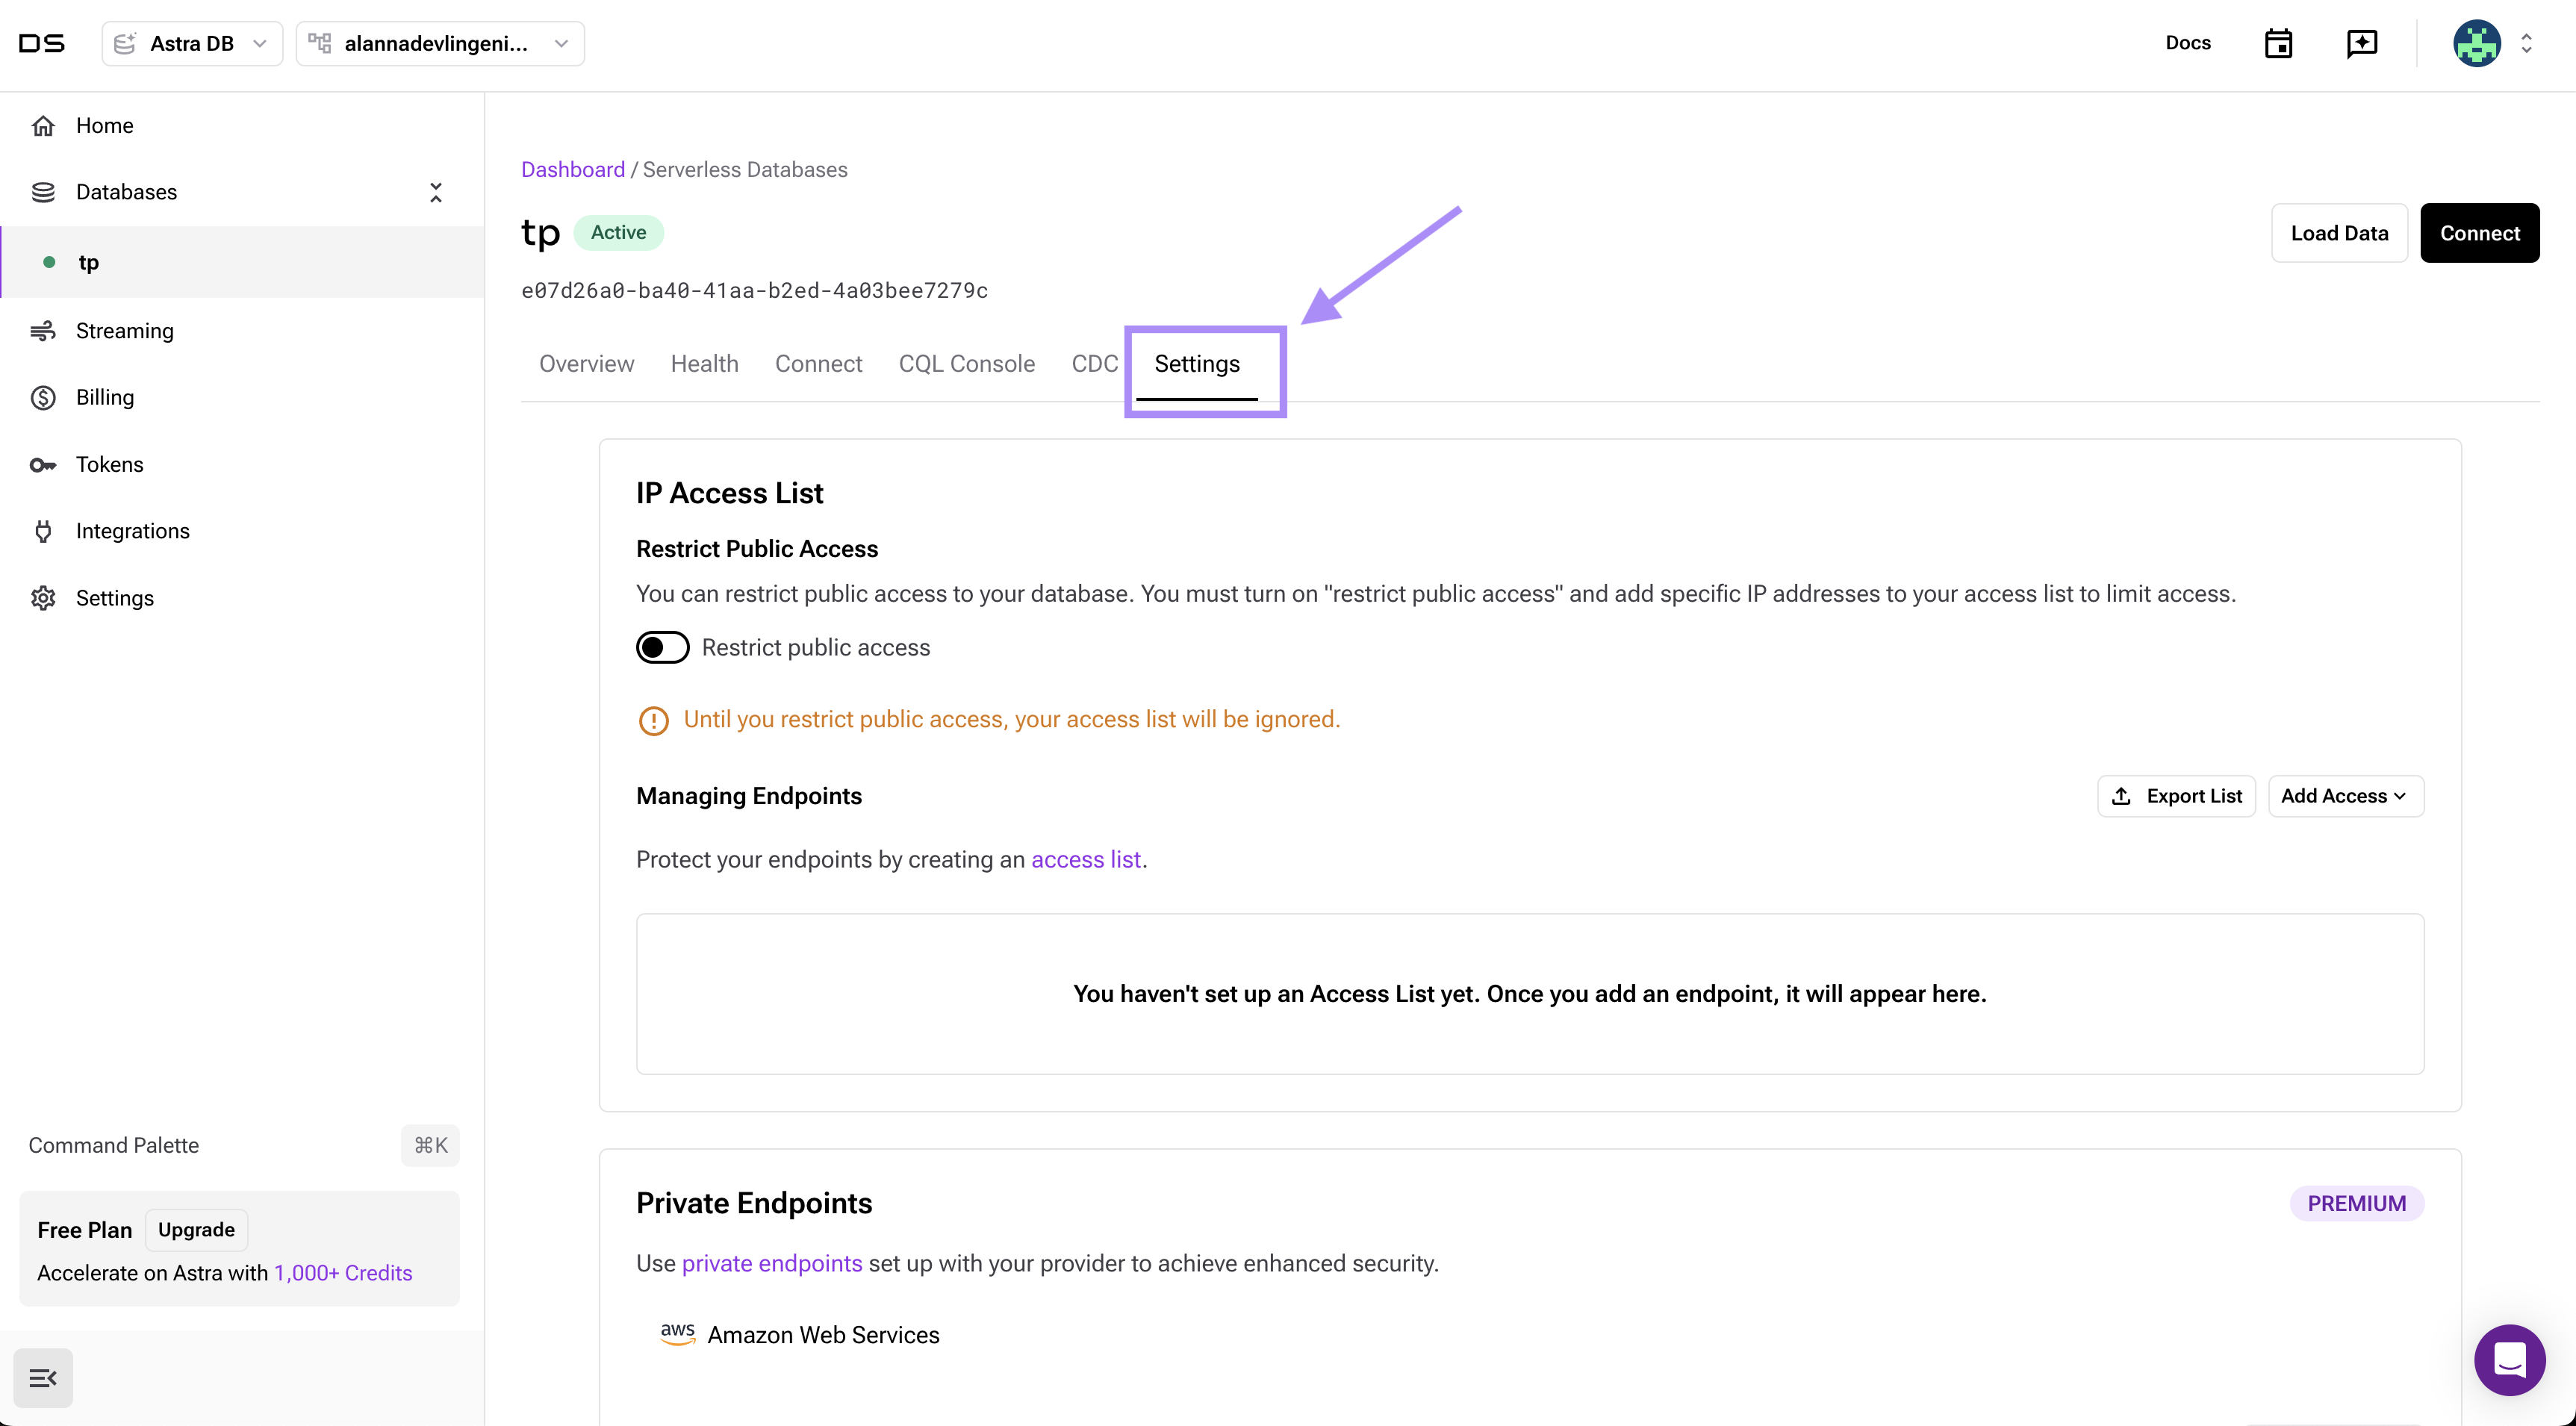This screenshot has width=2576, height=1426.
Task: Click the DS logo icon
Action: 42,43
